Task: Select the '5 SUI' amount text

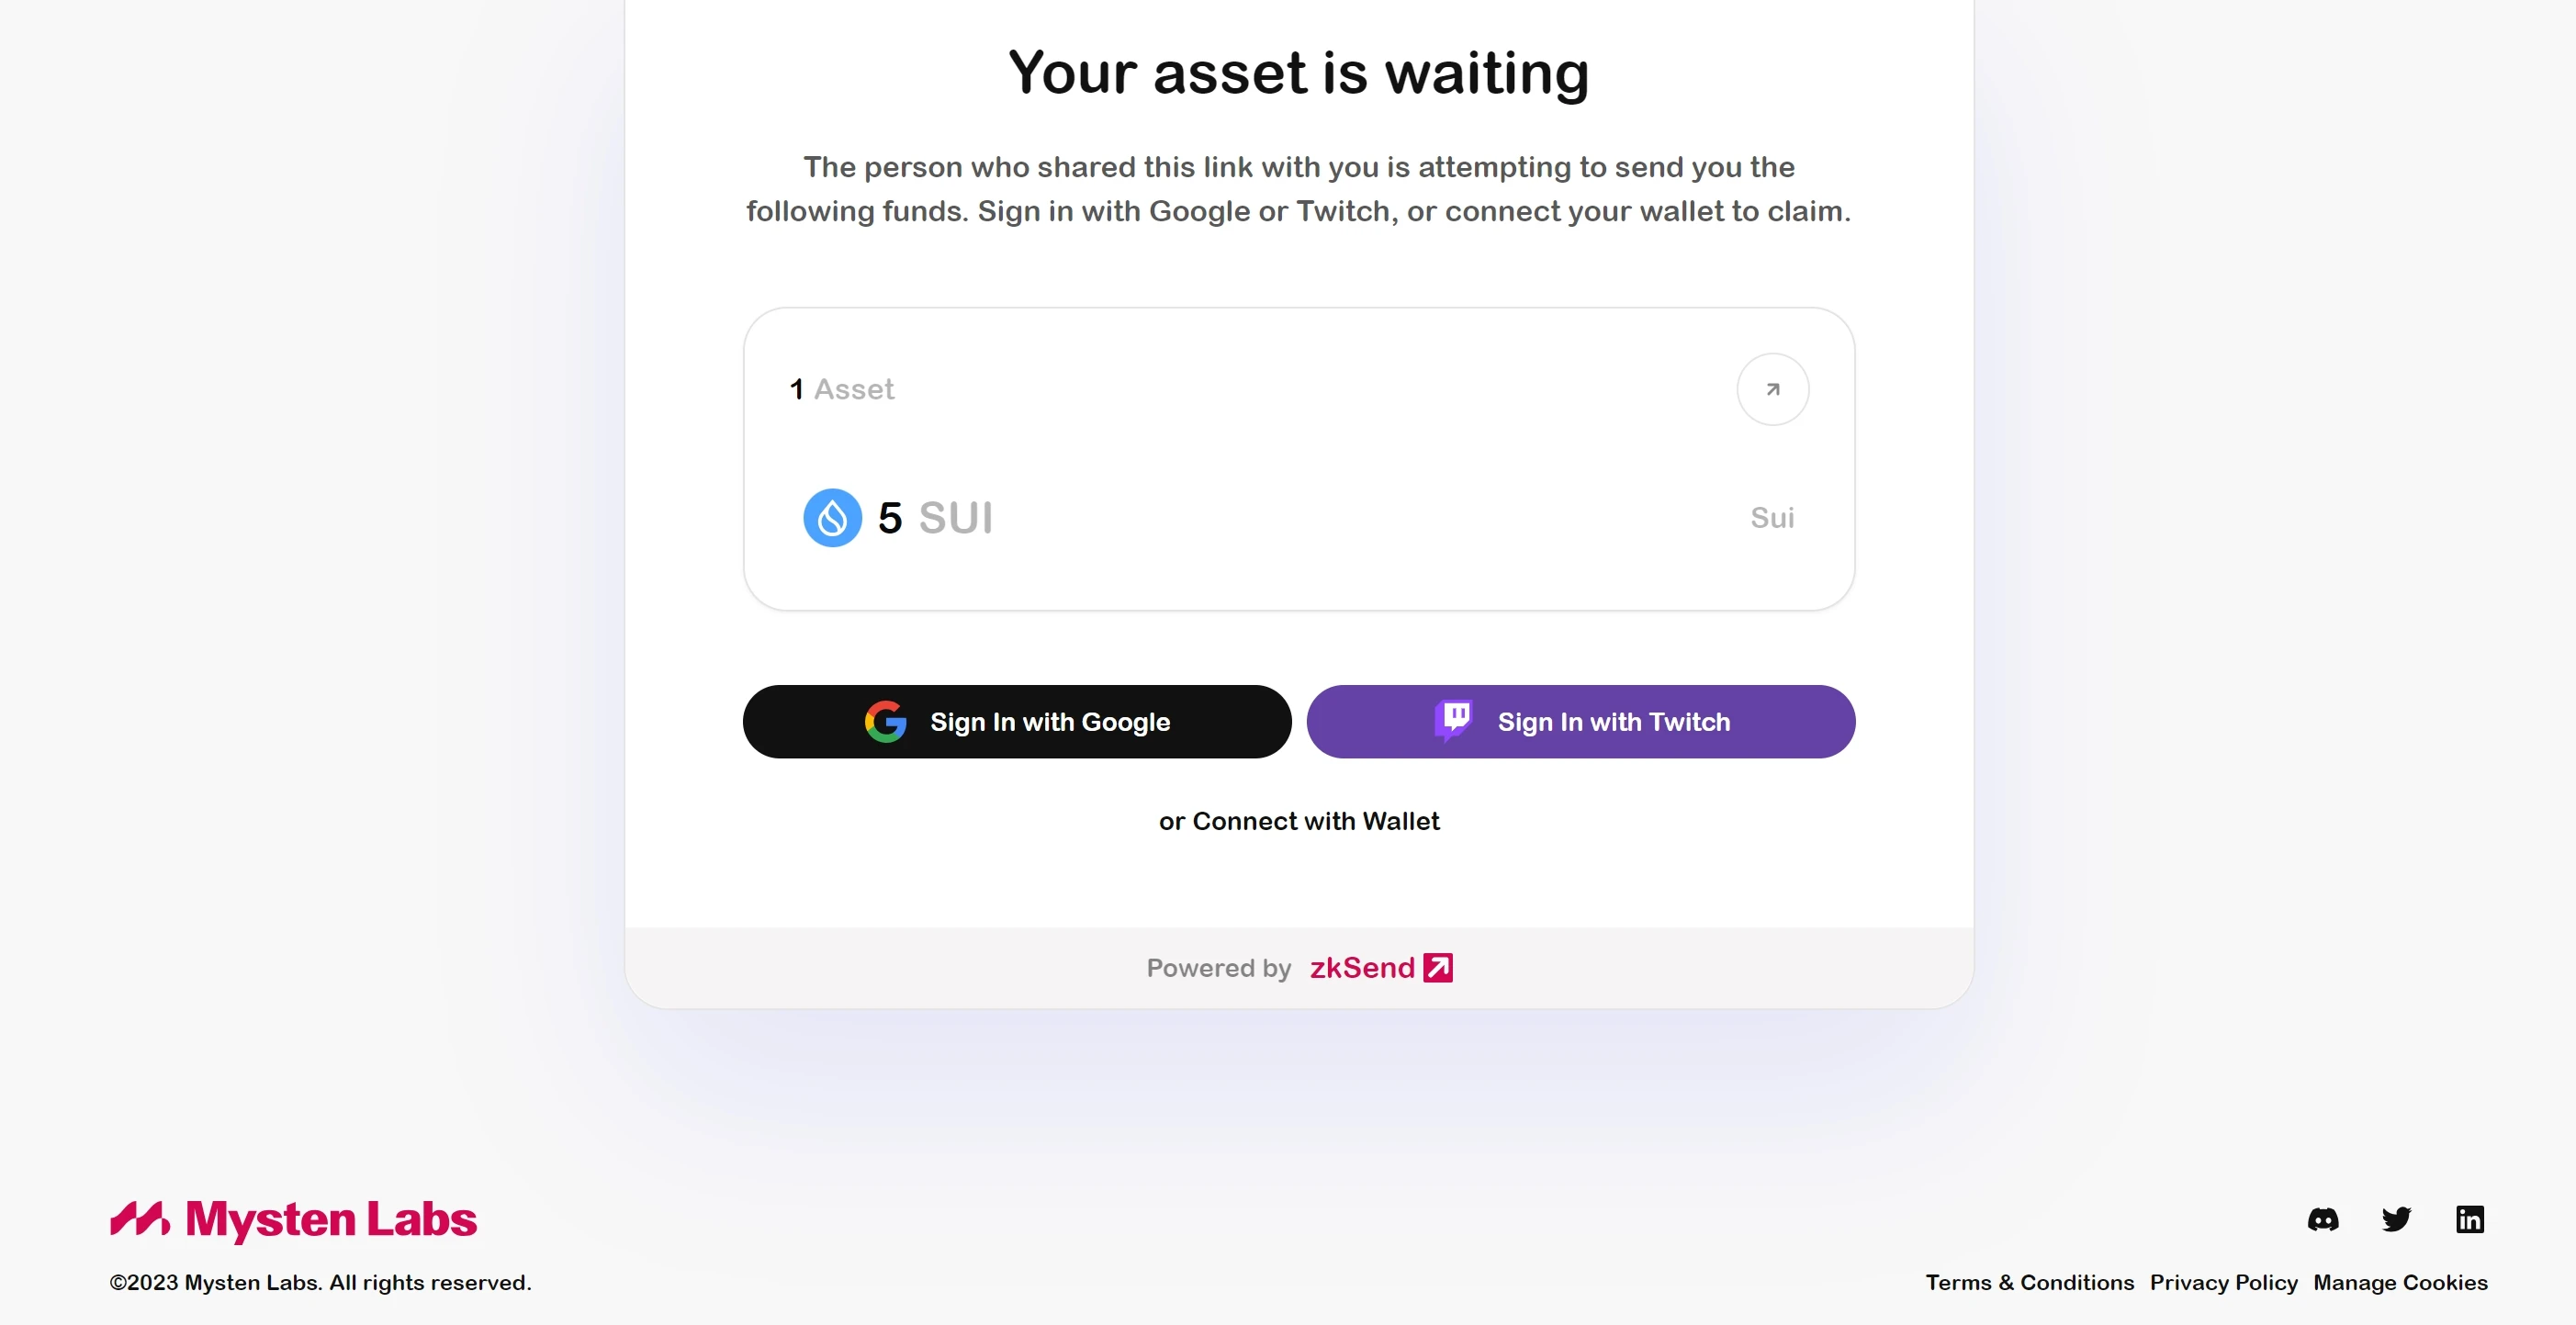Action: click(935, 518)
